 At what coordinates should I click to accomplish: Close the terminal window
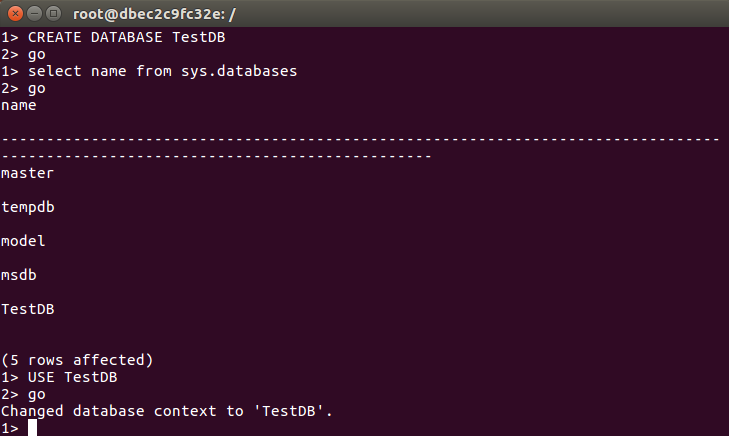(15, 14)
